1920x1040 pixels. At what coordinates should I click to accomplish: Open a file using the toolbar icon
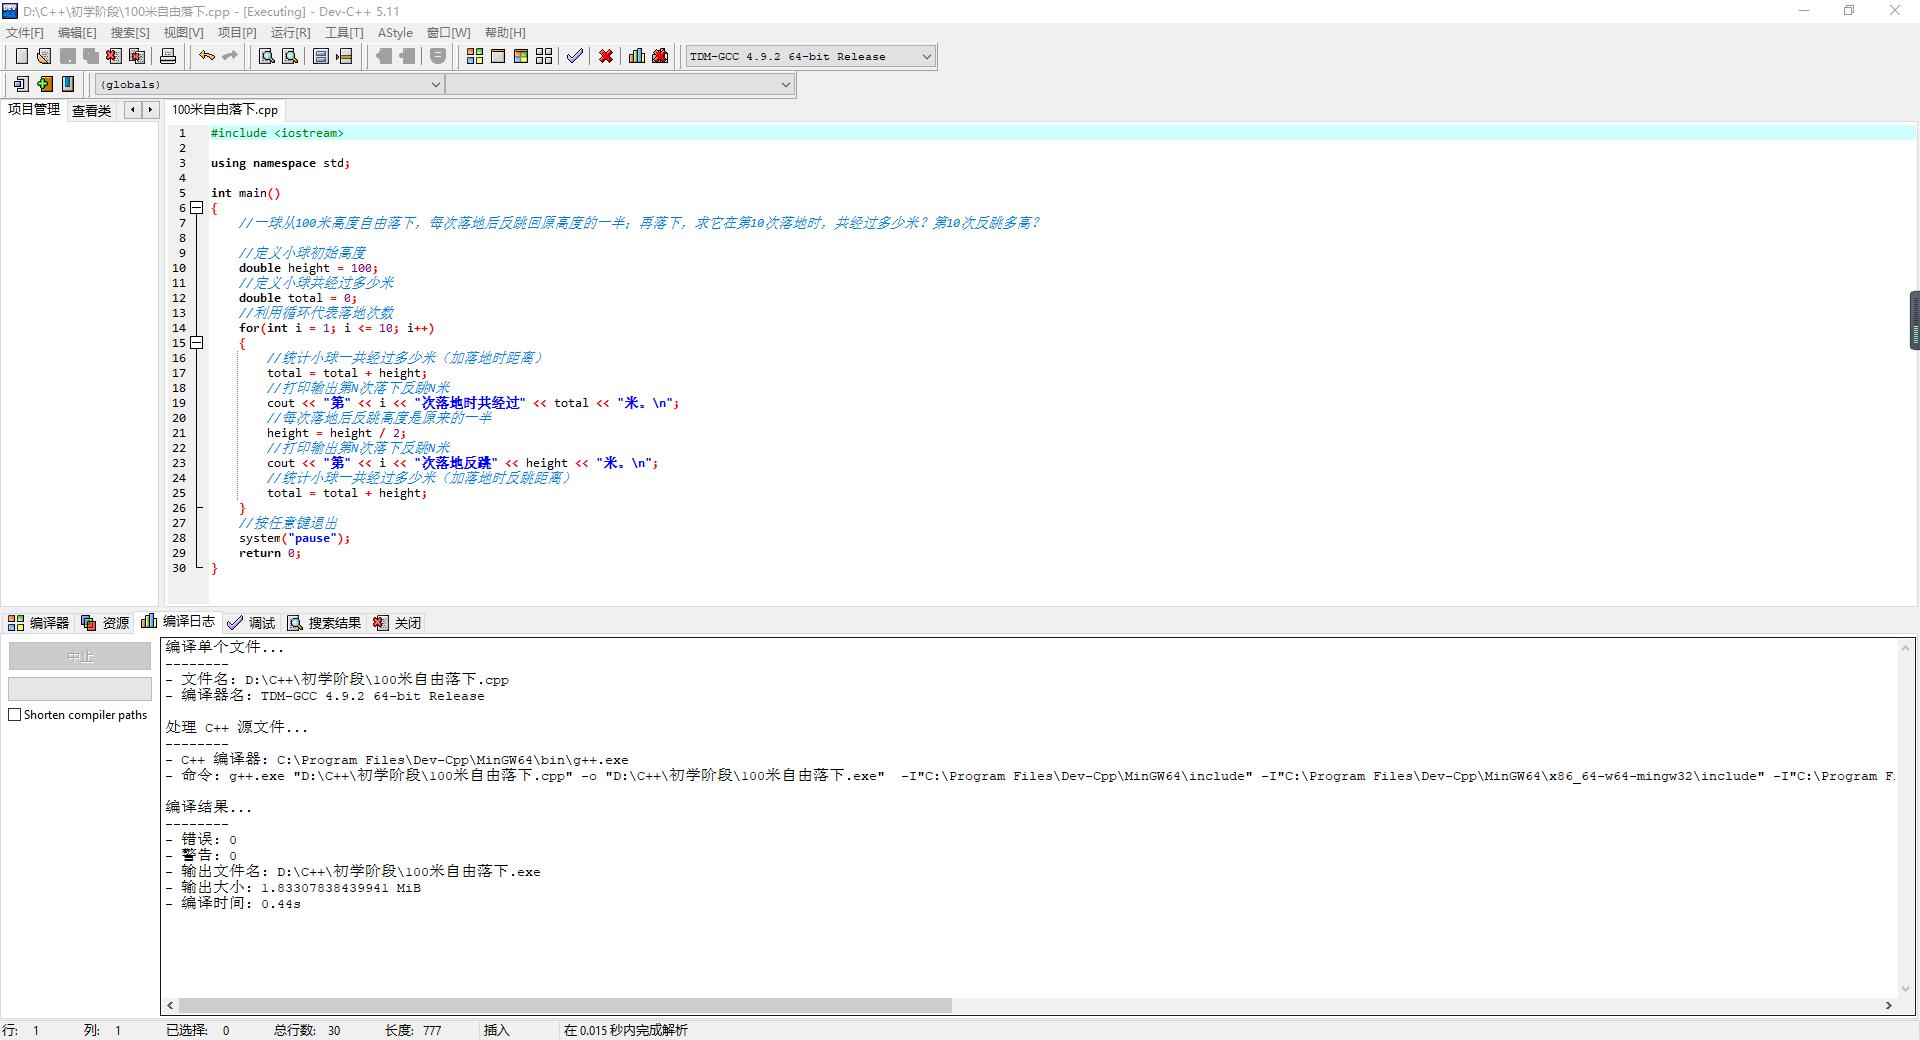tap(43, 56)
